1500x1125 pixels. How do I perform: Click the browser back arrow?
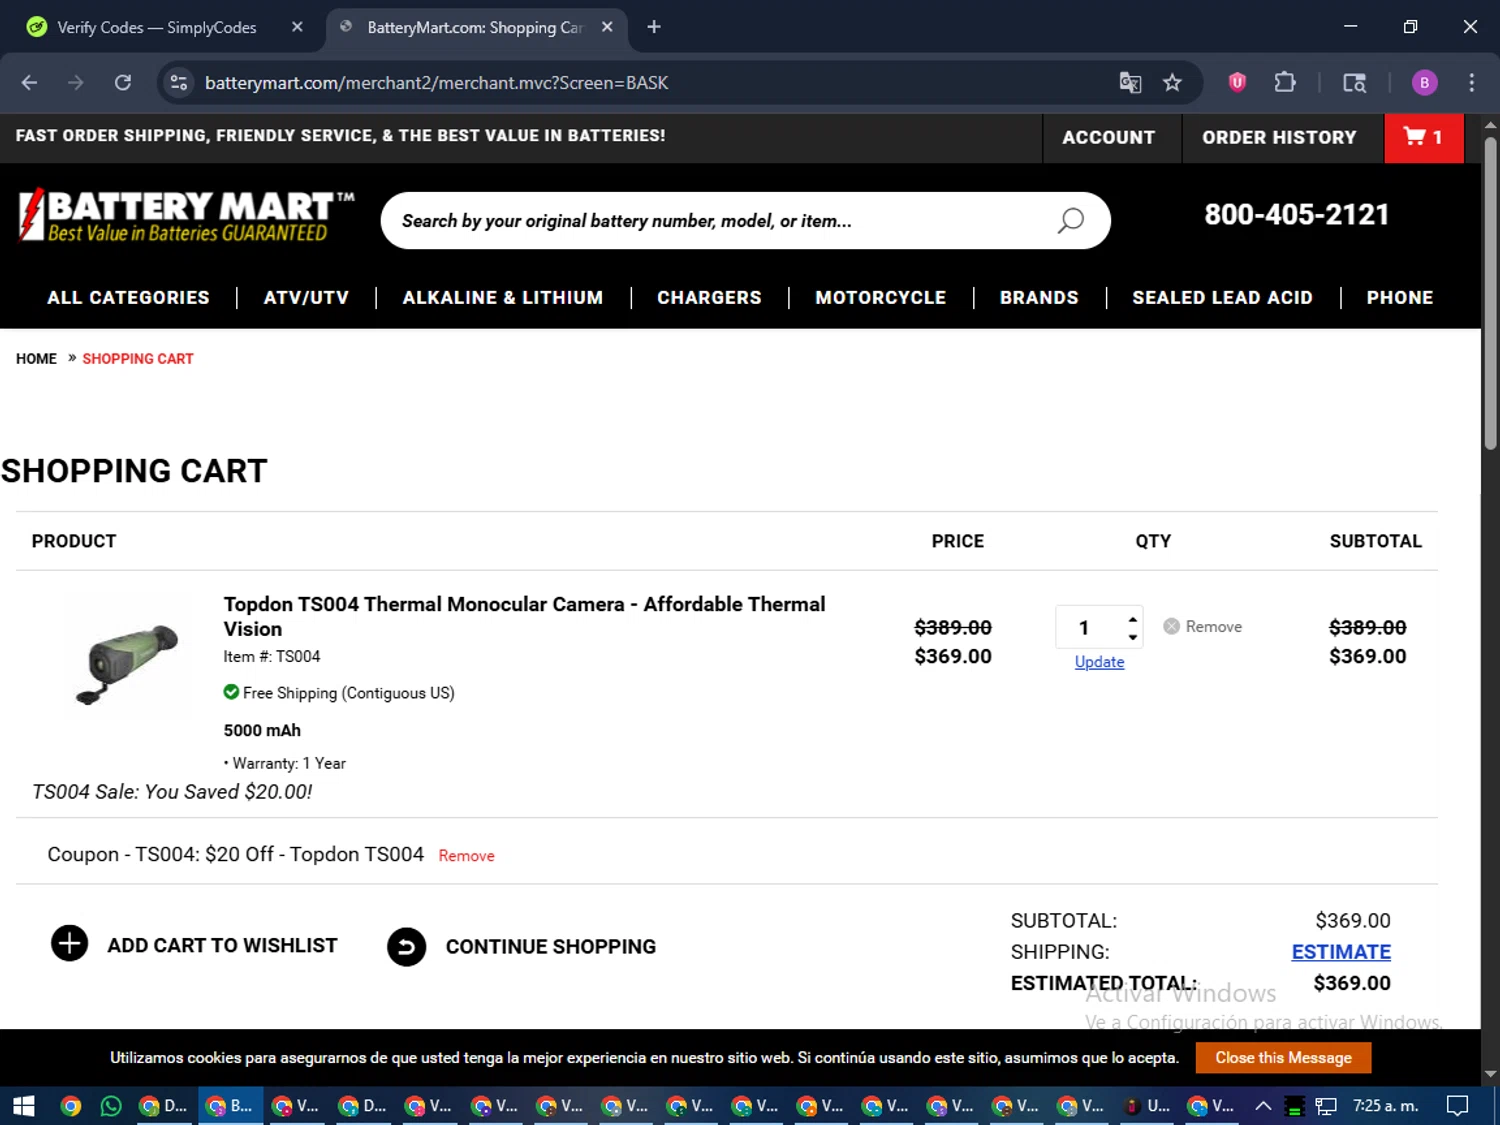coord(29,83)
